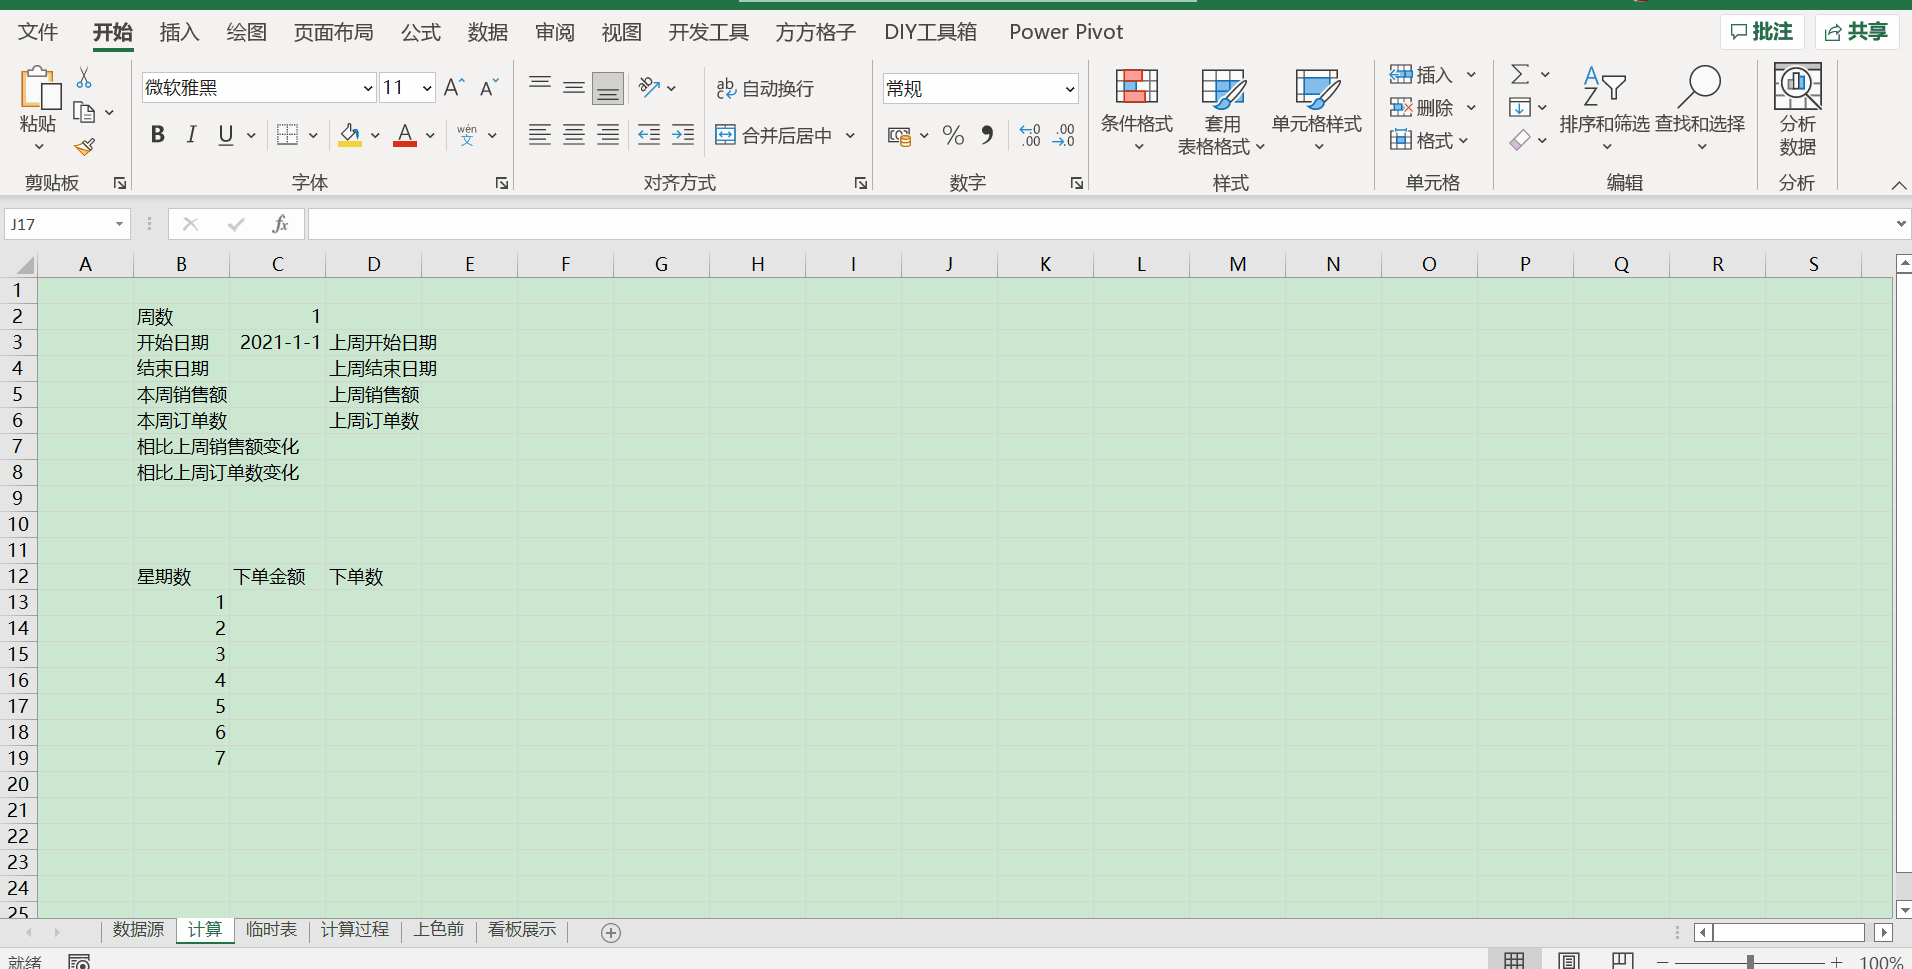Apply percent style to the cell
Viewport: 1912px width, 969px height.
pos(952,134)
